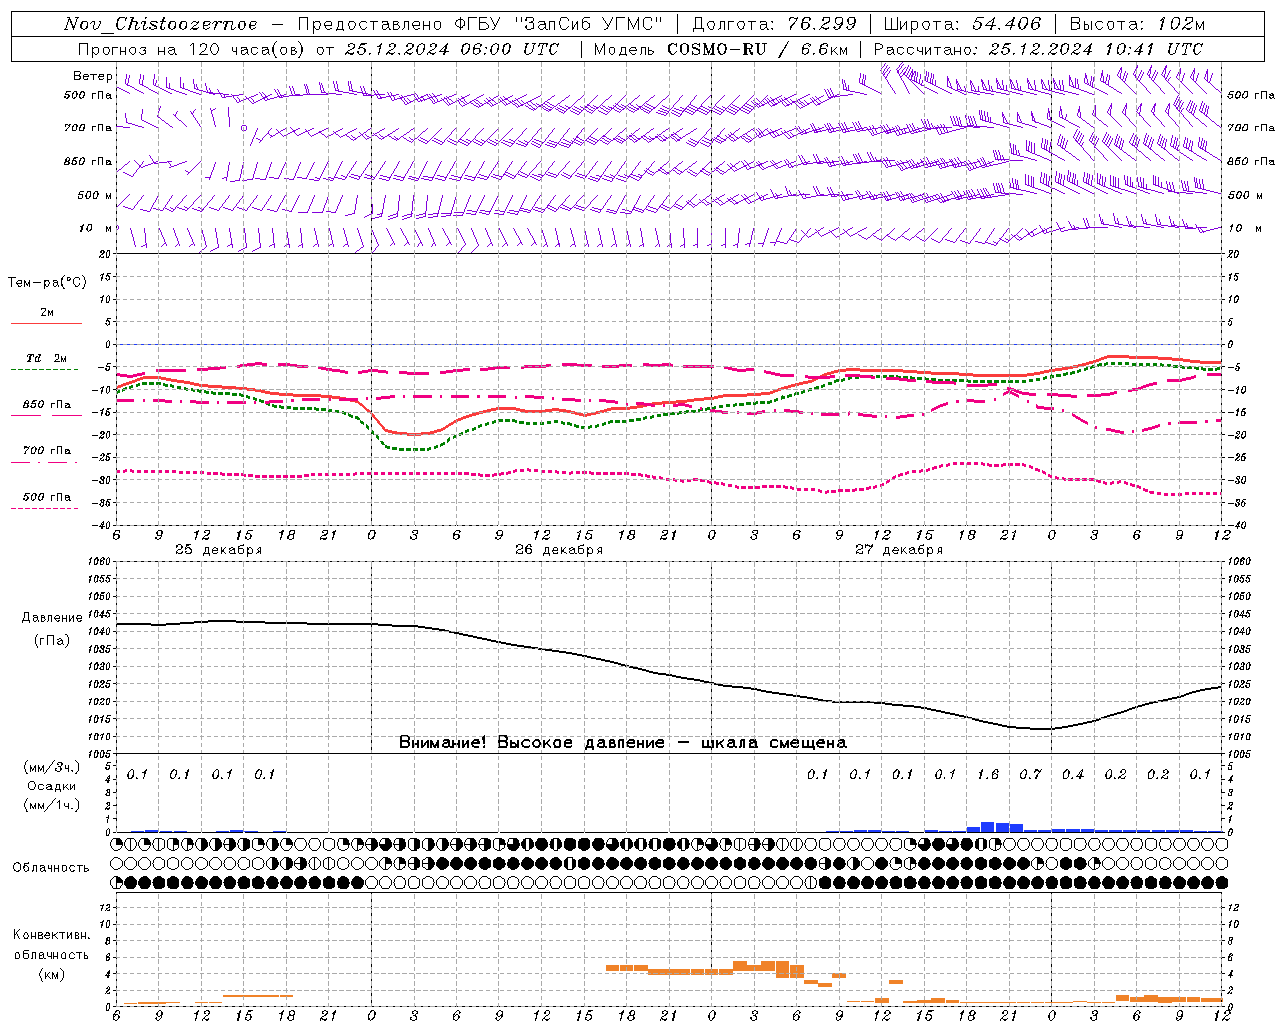Click the Ветер wind panel label
The image size is (1280, 1024).
[x=92, y=76]
